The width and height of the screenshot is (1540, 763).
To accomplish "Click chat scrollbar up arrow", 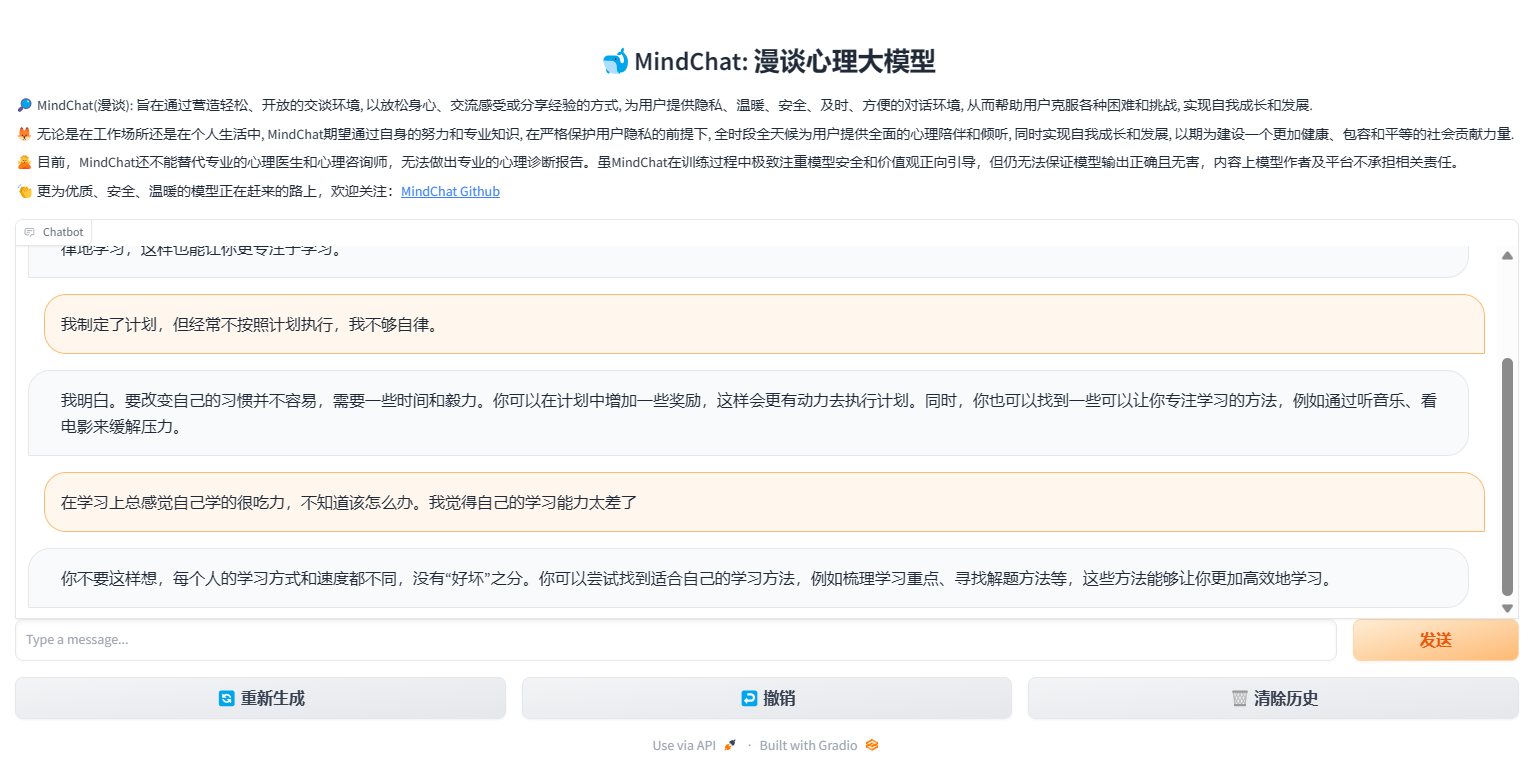I will [x=1507, y=255].
